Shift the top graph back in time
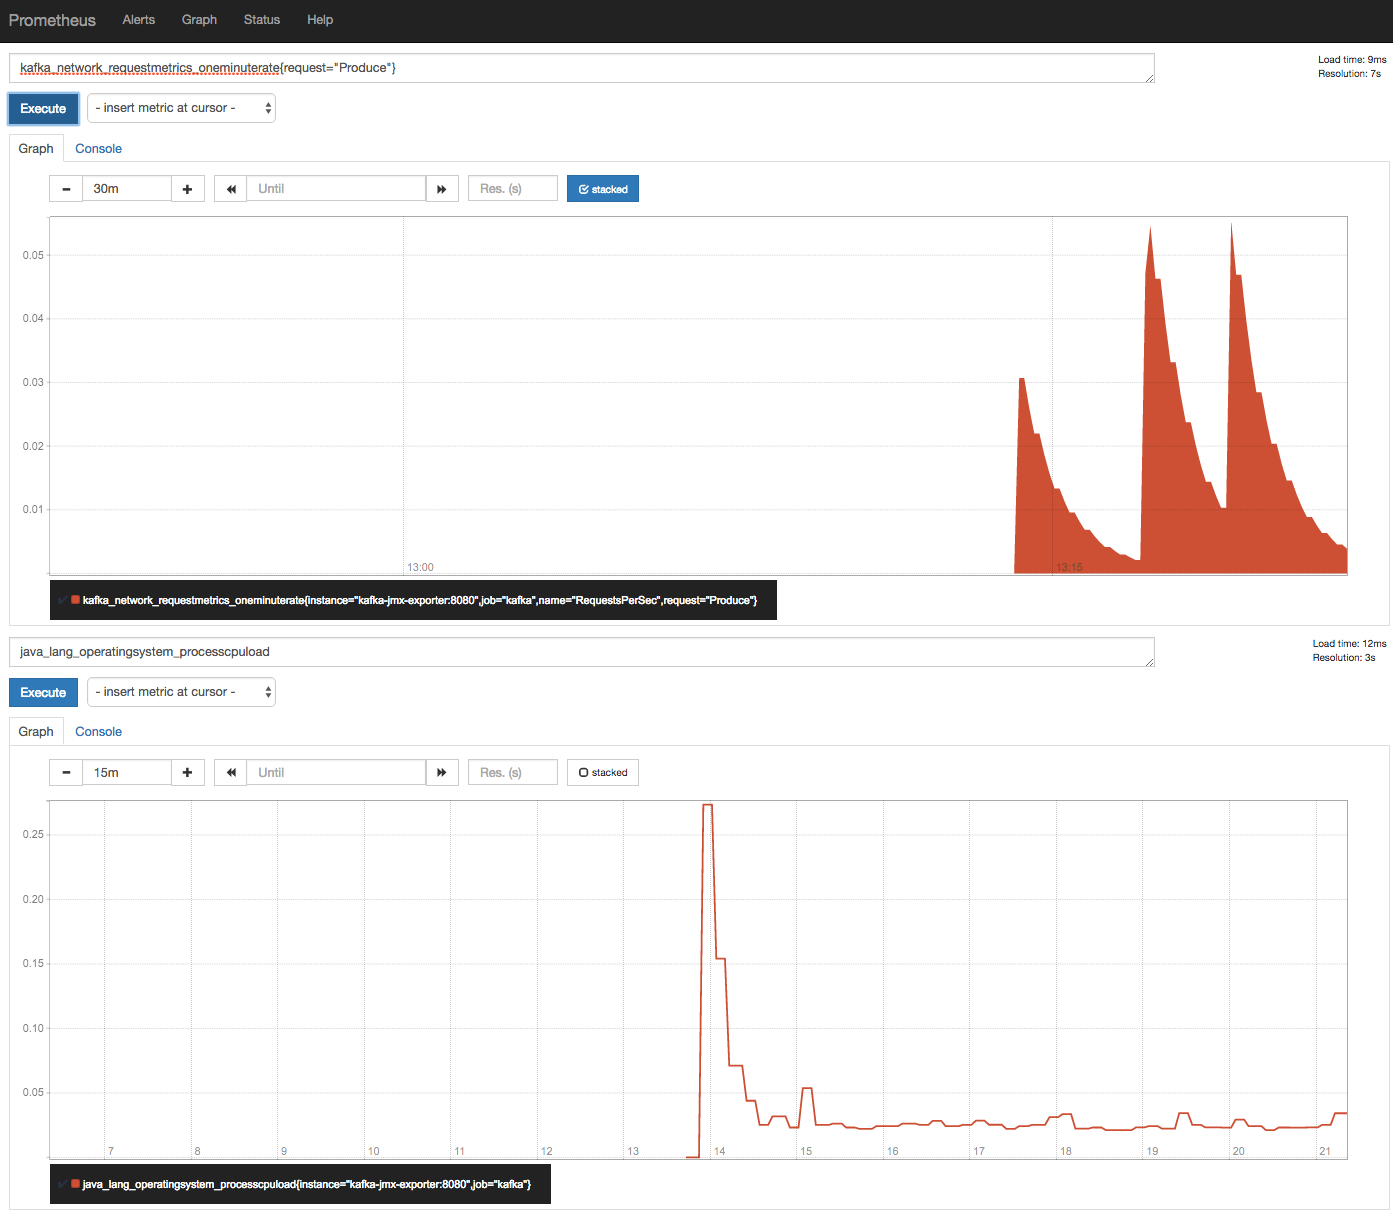This screenshot has height=1219, width=1393. [230, 188]
